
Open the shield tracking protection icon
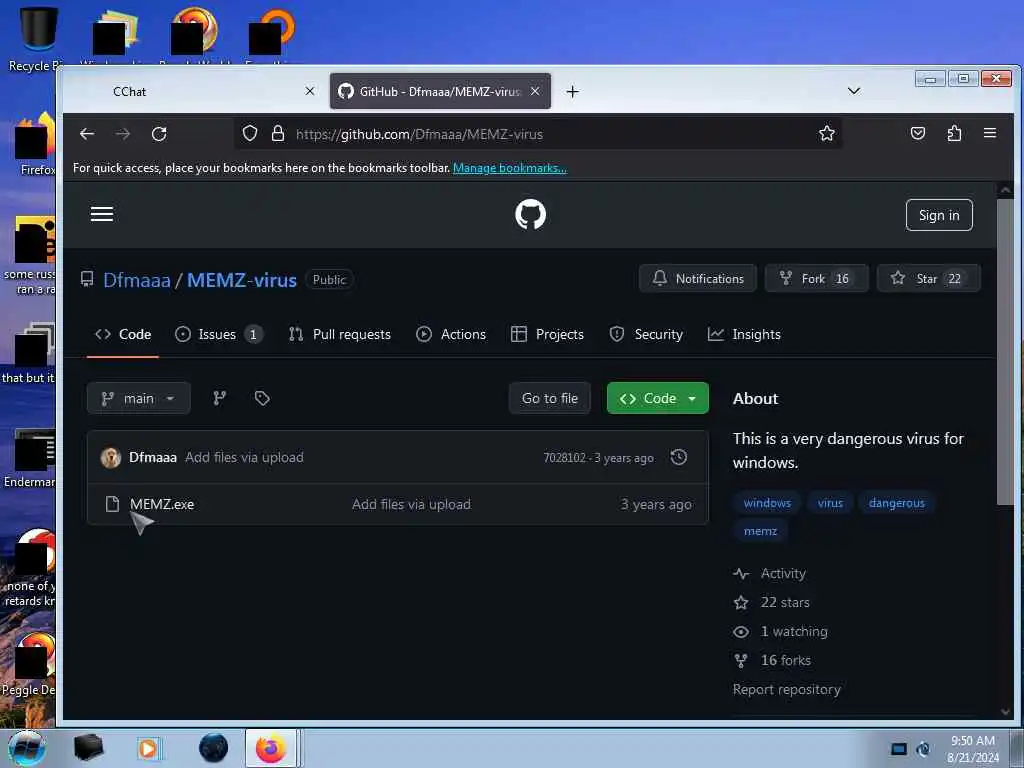249,134
